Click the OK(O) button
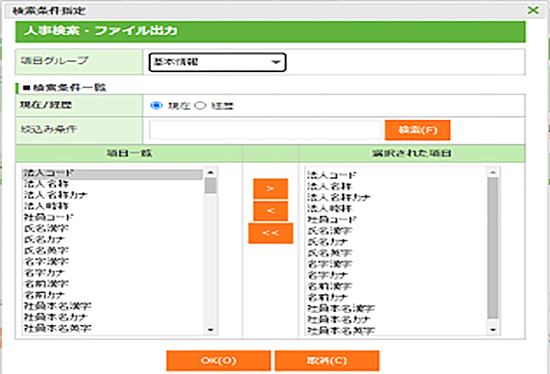Image resolution: width=550 pixels, height=374 pixels. (218, 360)
